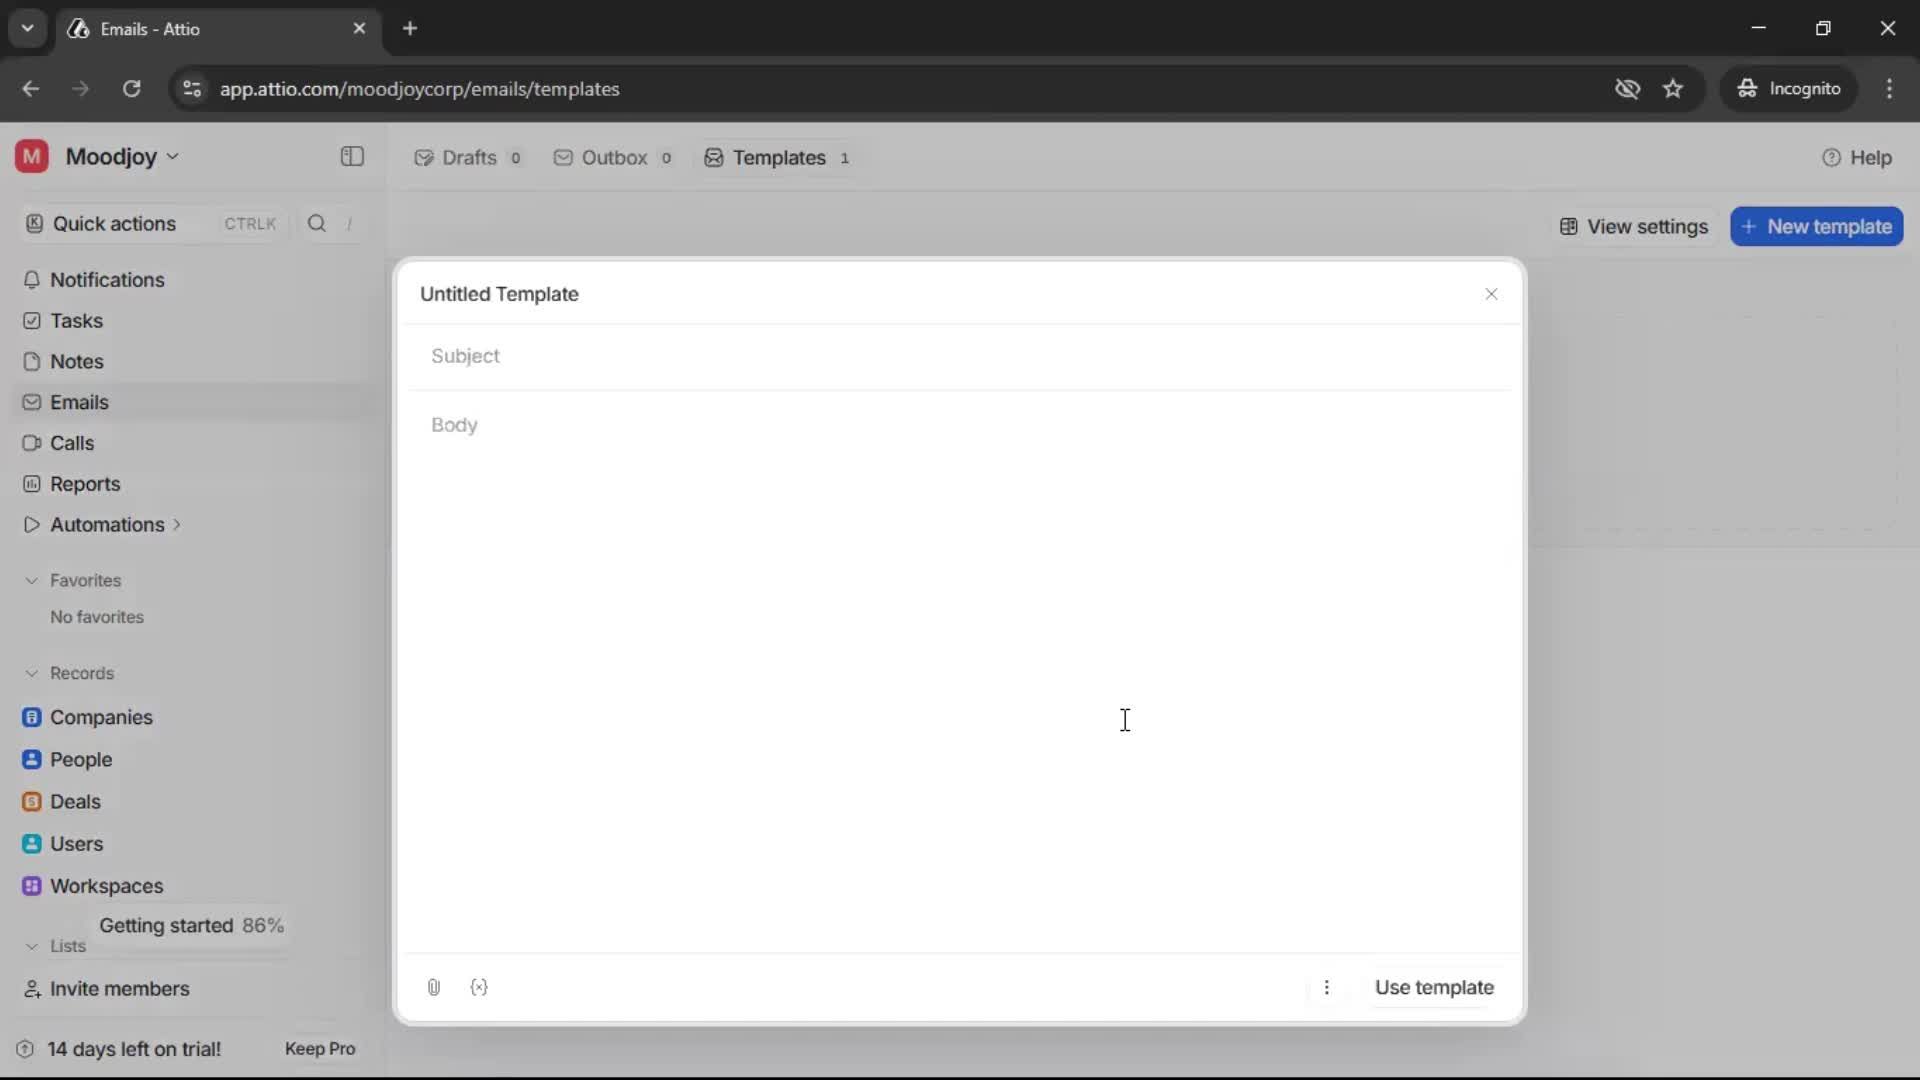Open Quick actions
1920x1080 pixels.
(x=153, y=224)
